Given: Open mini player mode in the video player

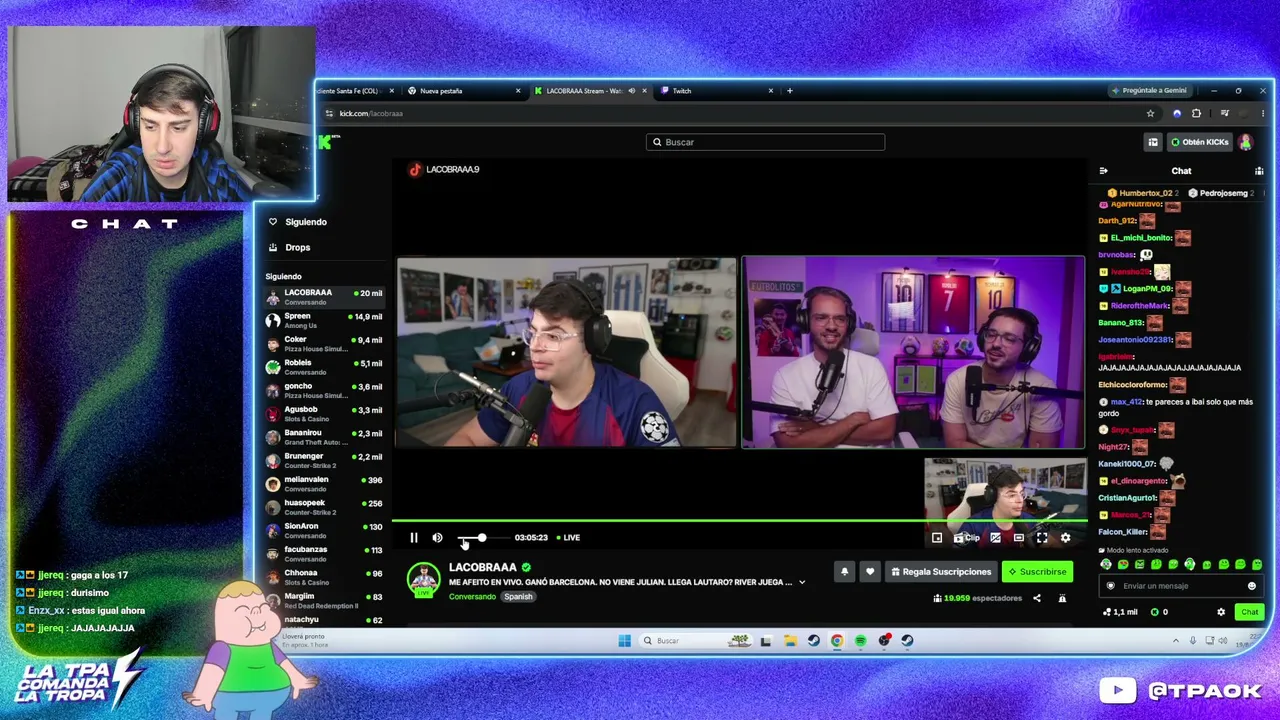Looking at the screenshot, I should pyautogui.click(x=937, y=538).
